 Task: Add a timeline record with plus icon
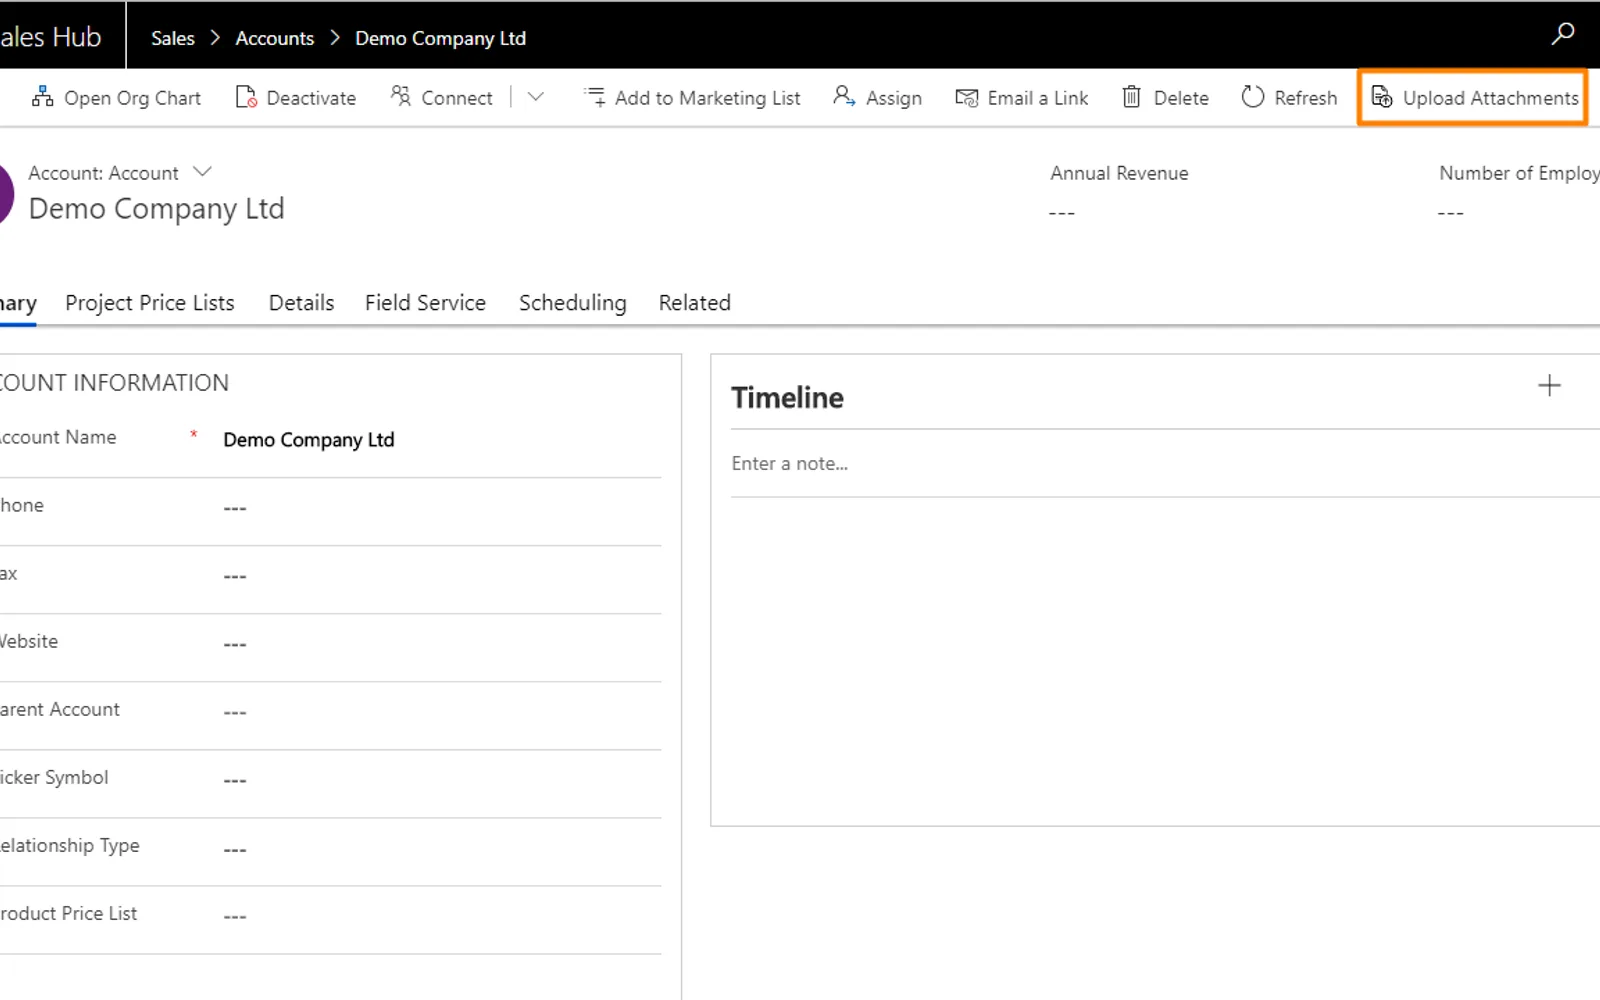[x=1549, y=386]
